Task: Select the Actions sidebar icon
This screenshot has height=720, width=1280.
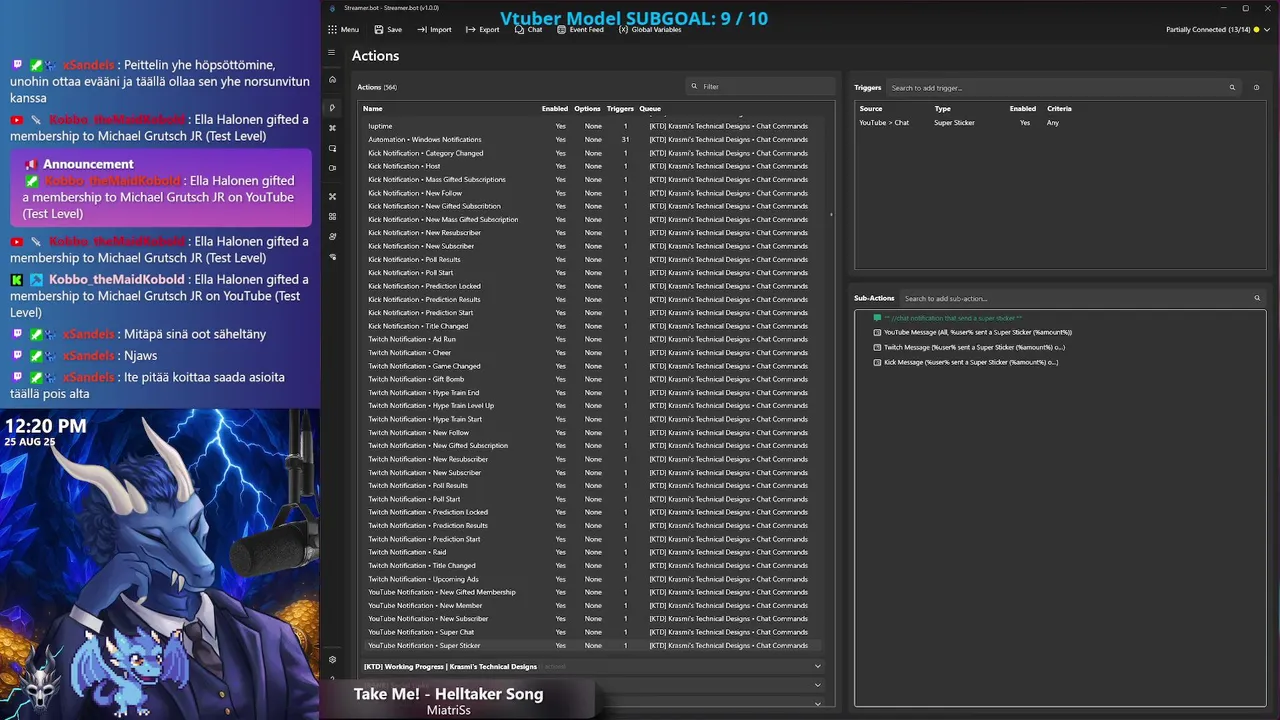Action: point(332,108)
